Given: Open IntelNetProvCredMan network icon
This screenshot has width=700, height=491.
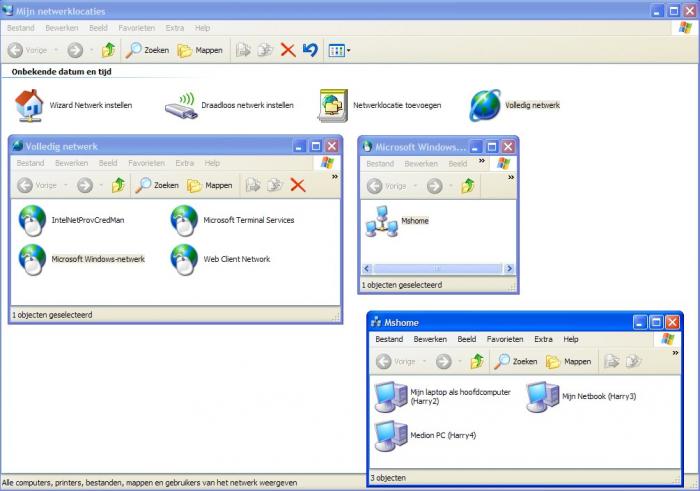Looking at the screenshot, I should (32, 221).
